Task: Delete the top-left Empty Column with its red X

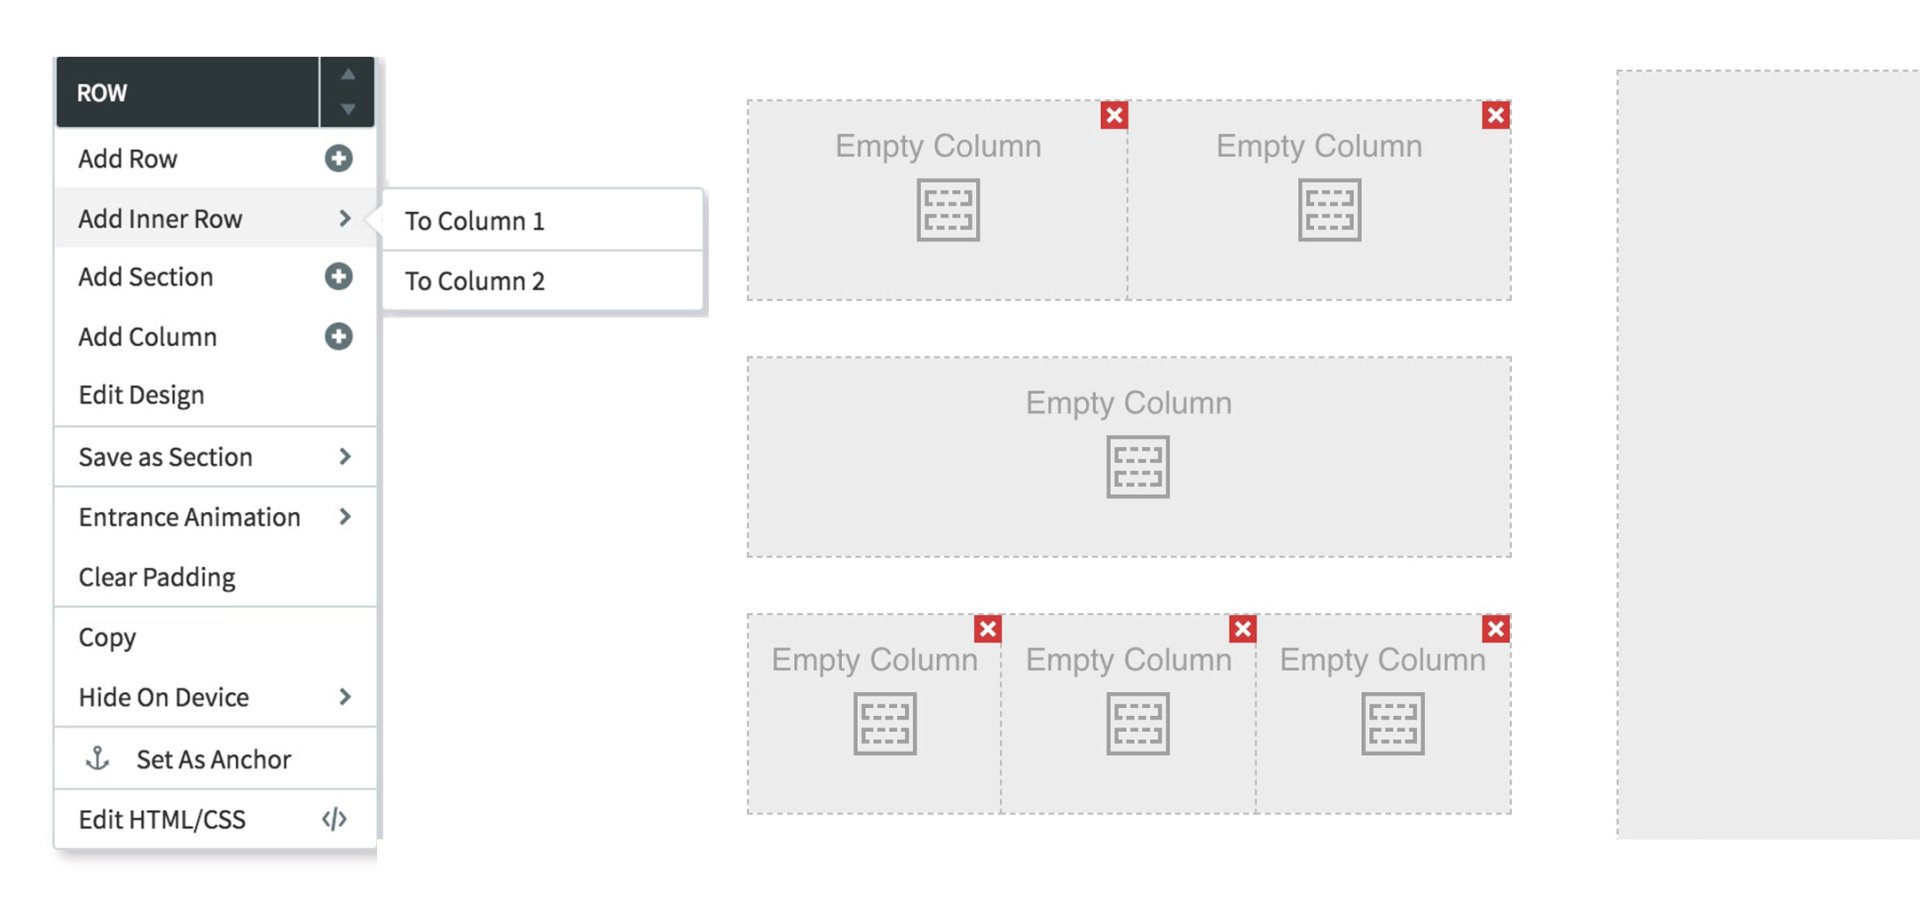Action: pos(1113,115)
